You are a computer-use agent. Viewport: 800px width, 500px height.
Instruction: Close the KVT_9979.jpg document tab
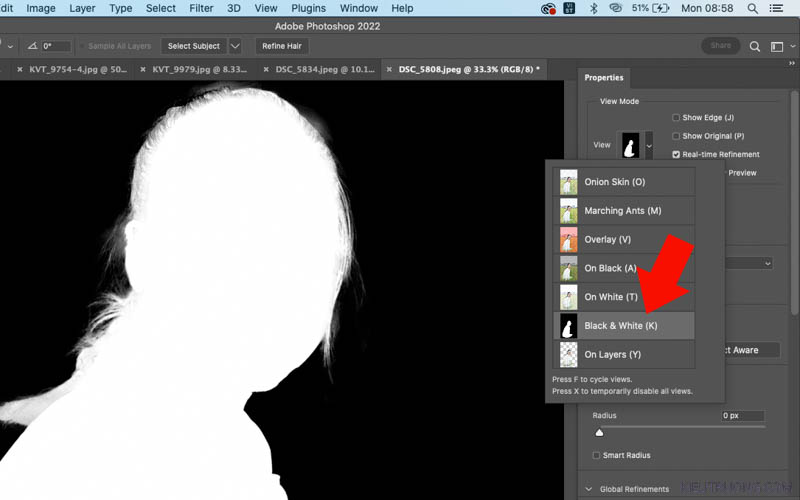coord(143,69)
